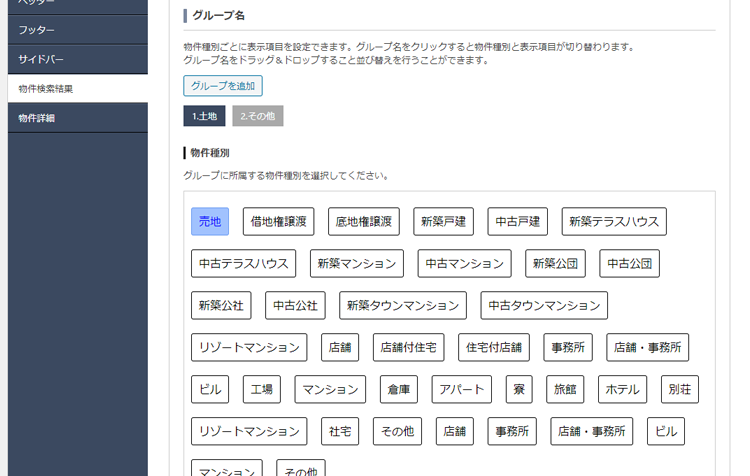Viewport: 750px width, 476px height.
Task: Click the グループを追加 button
Action: click(x=222, y=86)
